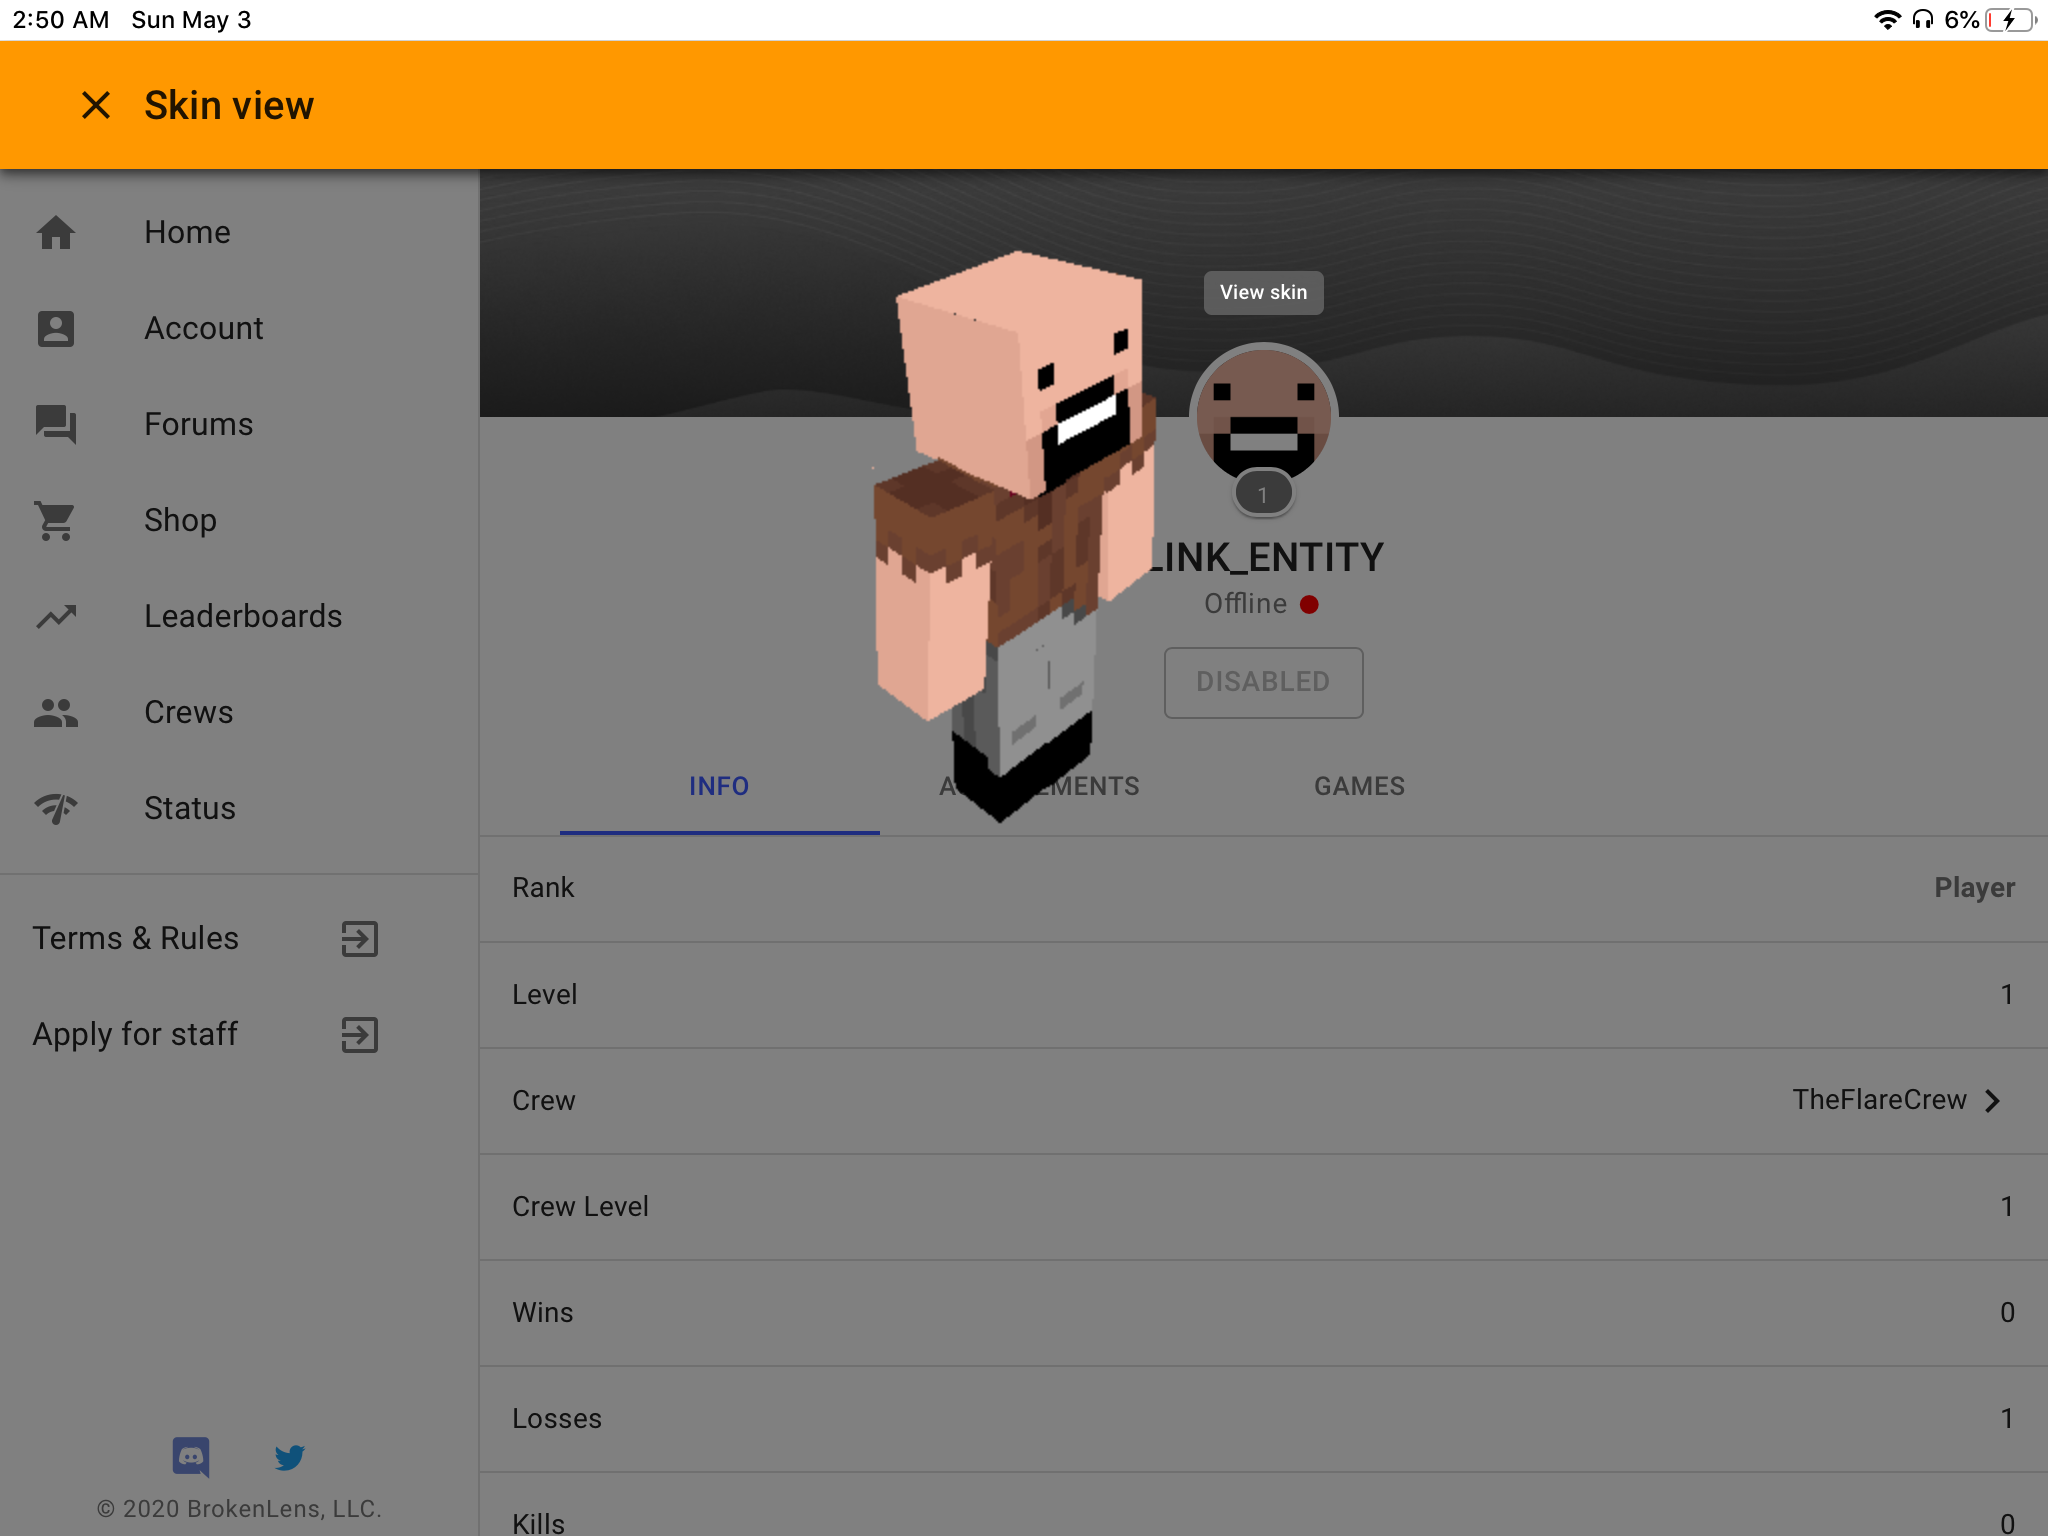Open Home via the house icon
Viewport: 2048px width, 1536px height.
tap(56, 232)
